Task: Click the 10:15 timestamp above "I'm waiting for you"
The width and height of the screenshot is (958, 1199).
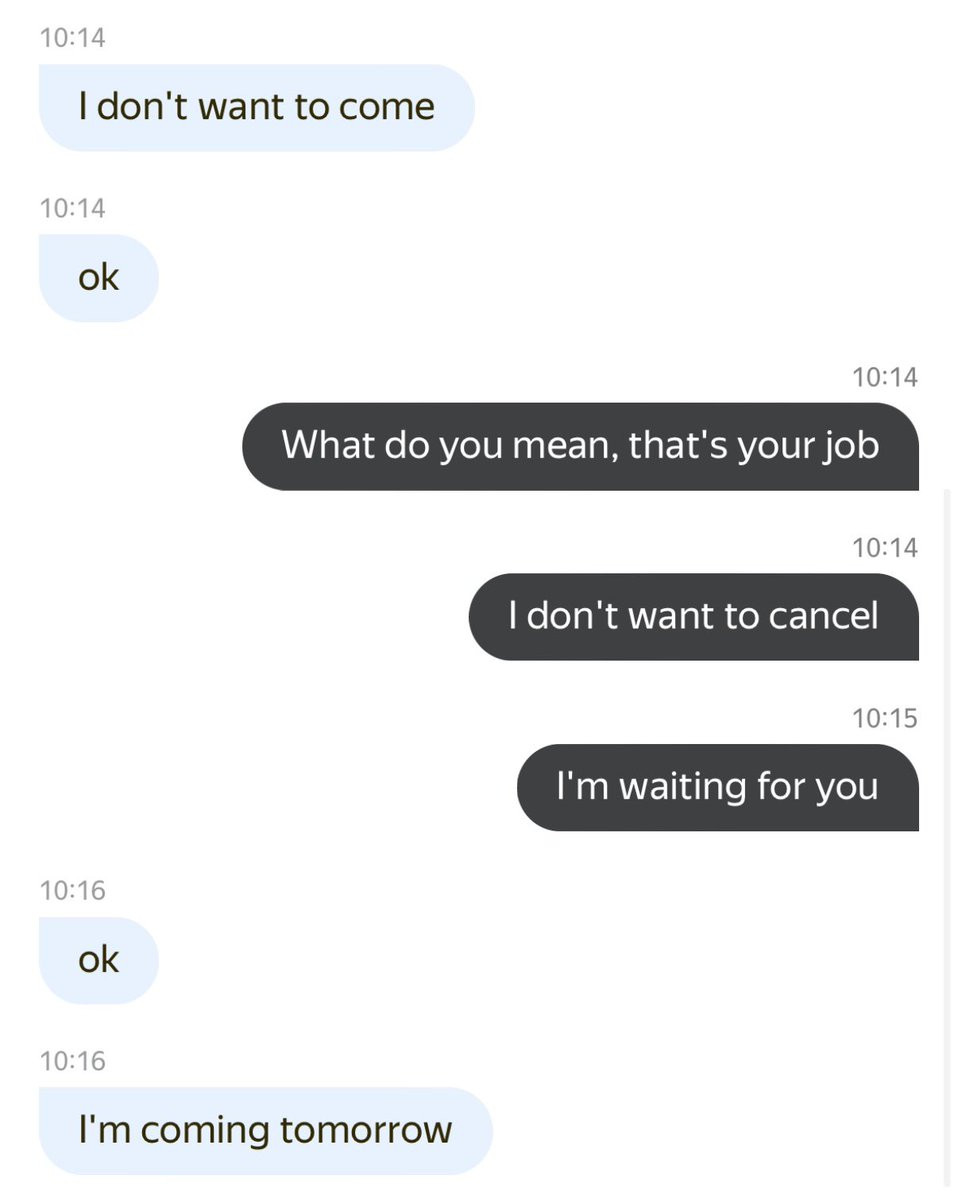Action: pyautogui.click(x=884, y=718)
